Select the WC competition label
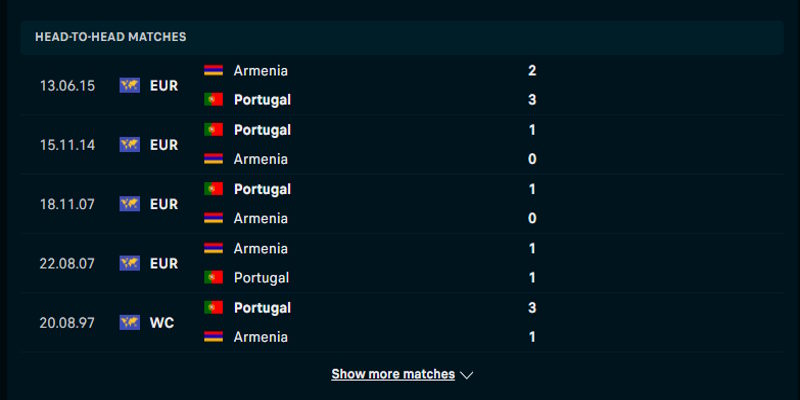The height and width of the screenshot is (400, 800). tap(162, 323)
